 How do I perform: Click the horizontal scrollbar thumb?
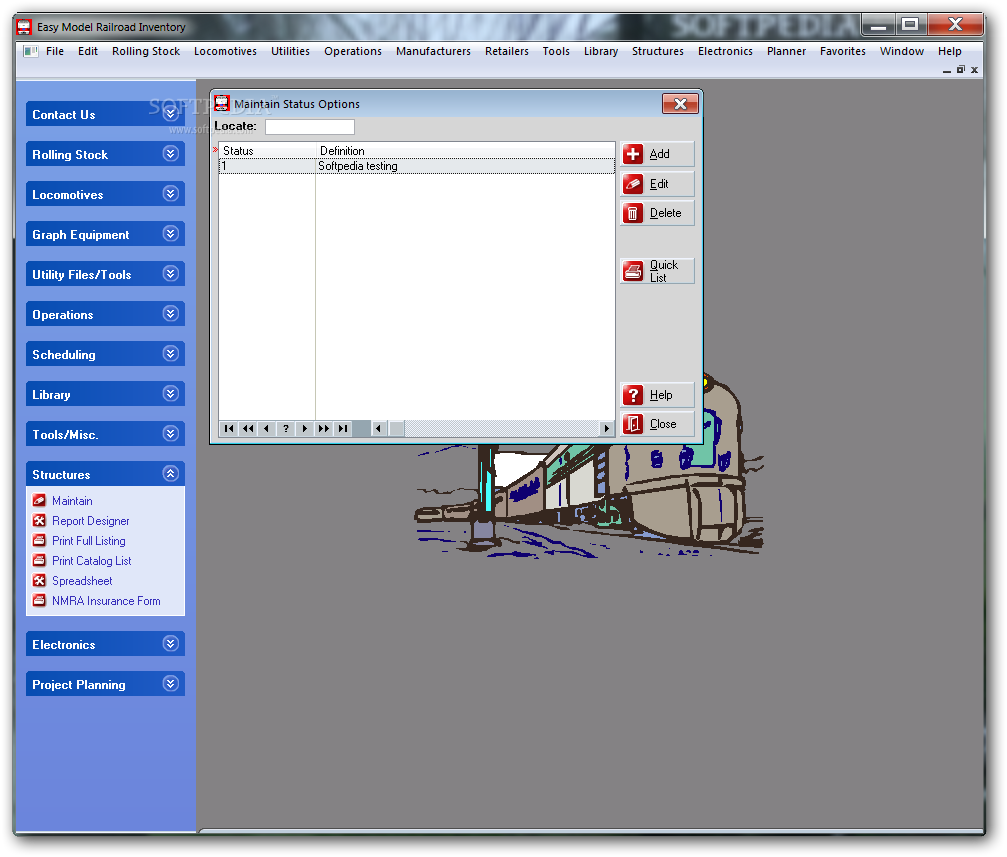click(x=396, y=428)
